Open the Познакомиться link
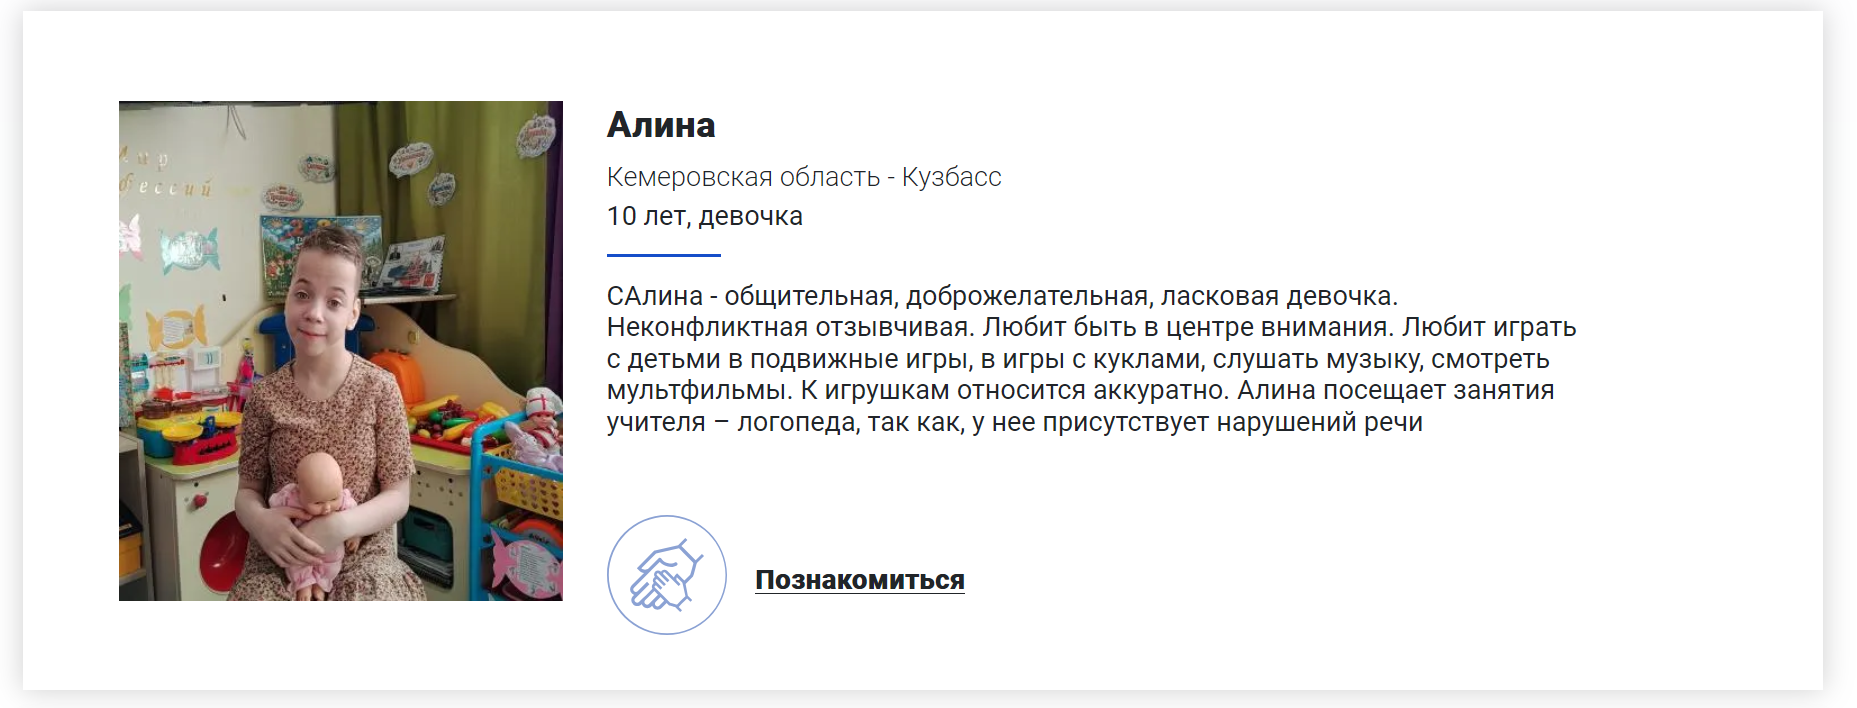This screenshot has width=1857, height=708. point(860,580)
